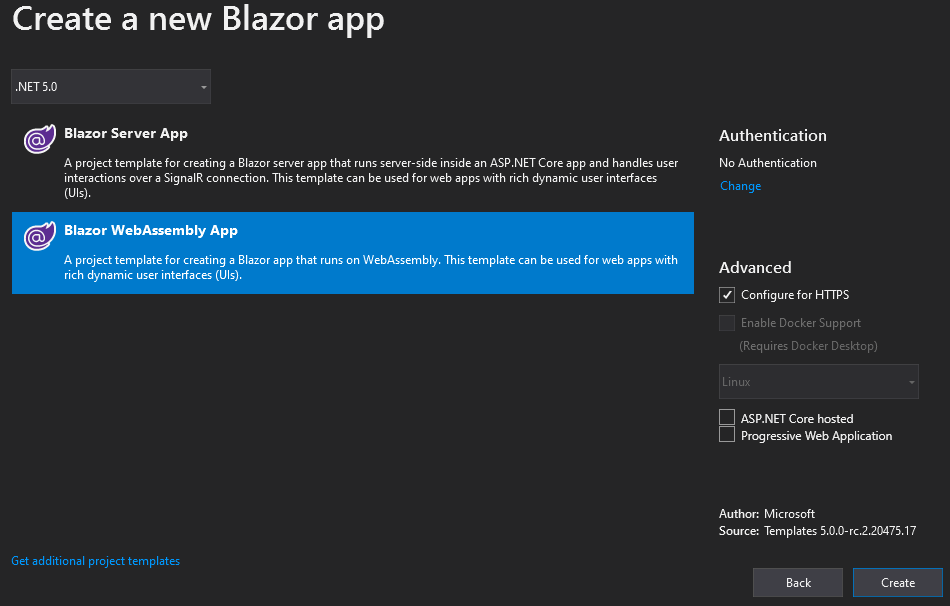Select the Blazor Server App title
The width and height of the screenshot is (950, 606).
tap(126, 133)
